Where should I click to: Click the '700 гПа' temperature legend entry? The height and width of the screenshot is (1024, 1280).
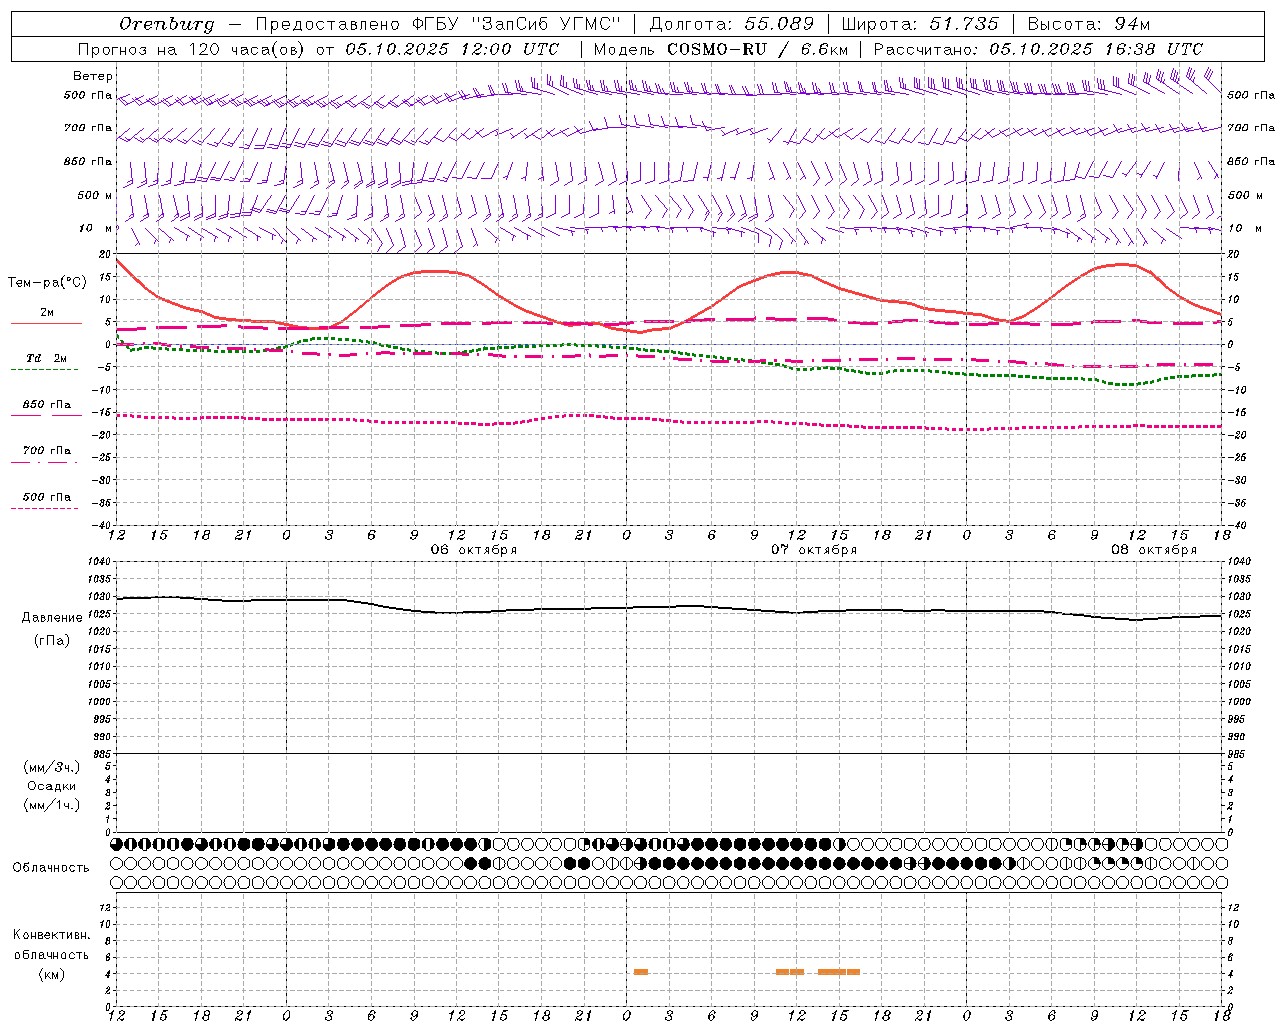click(47, 451)
